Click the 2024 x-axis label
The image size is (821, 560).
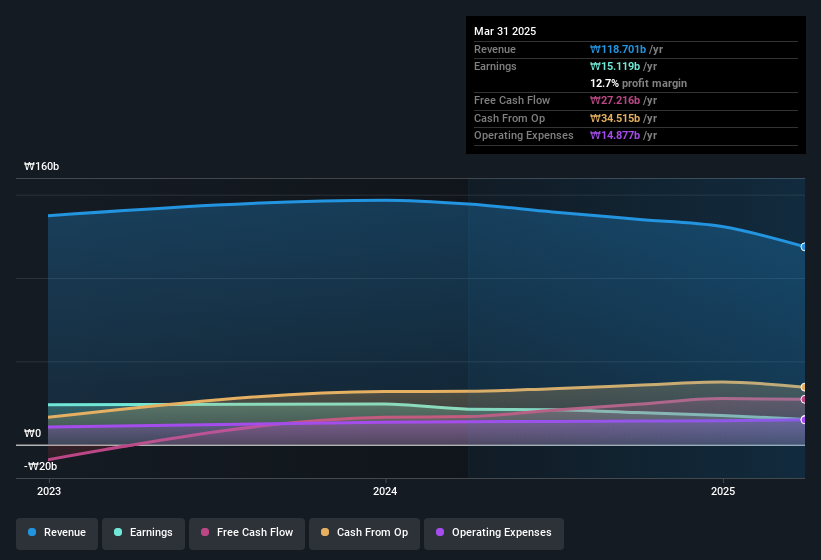[x=385, y=491]
